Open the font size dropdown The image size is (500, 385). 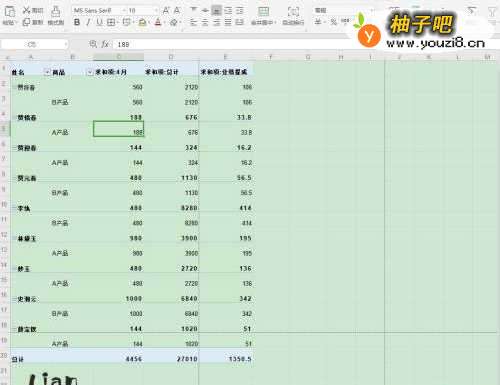pyautogui.click(x=155, y=10)
